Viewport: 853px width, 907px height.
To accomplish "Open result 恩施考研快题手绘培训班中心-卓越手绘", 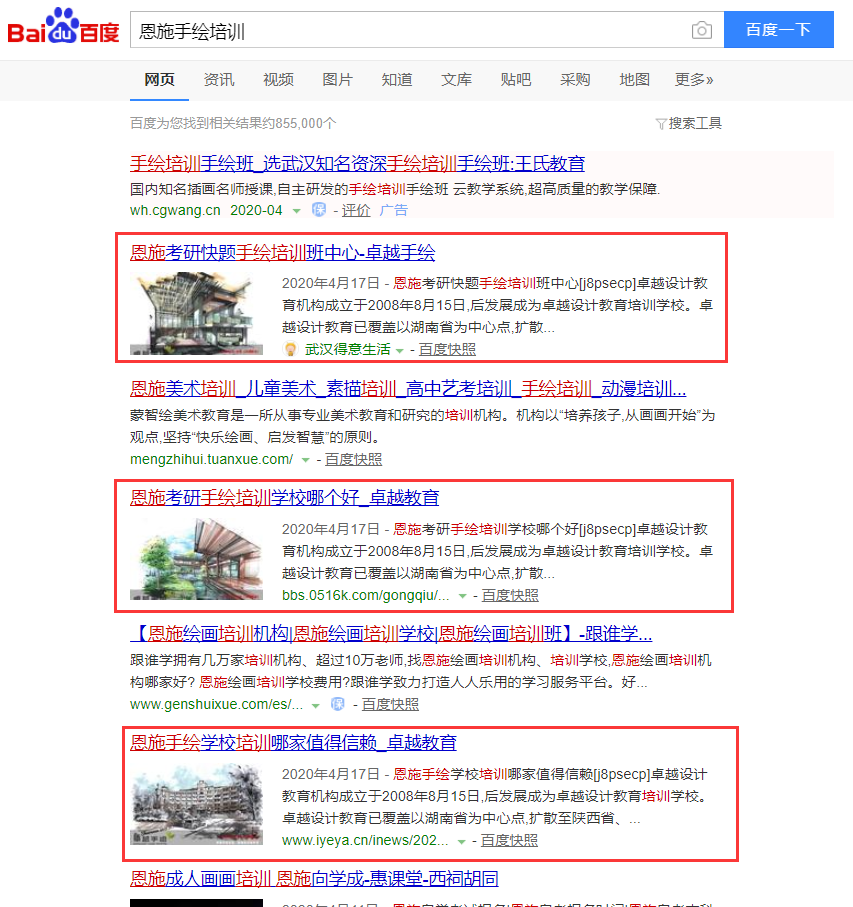I will point(282,253).
